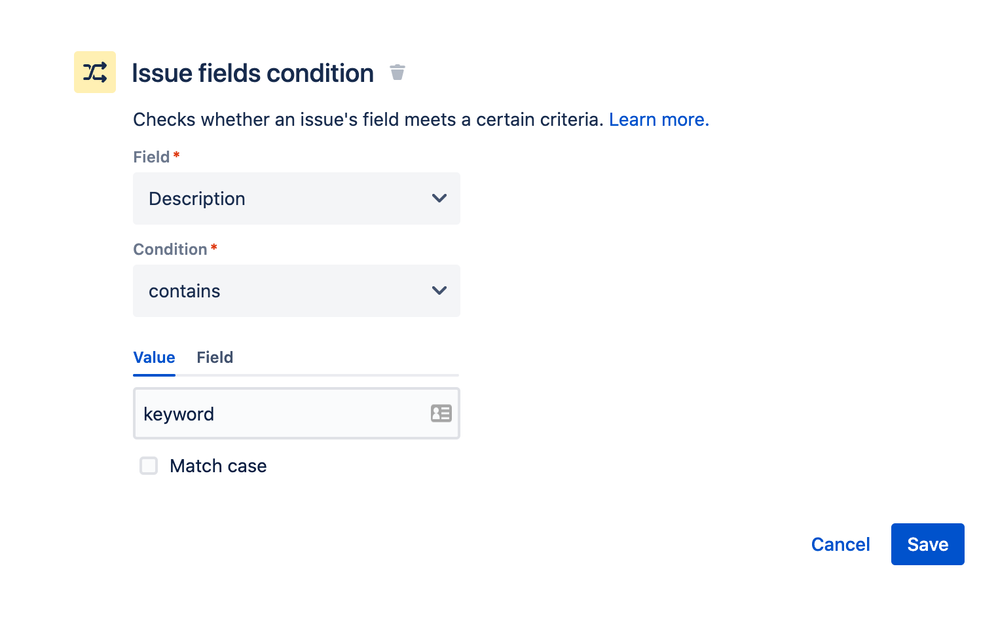Cancel the condition changes
This screenshot has width=998, height=617.
tap(840, 544)
